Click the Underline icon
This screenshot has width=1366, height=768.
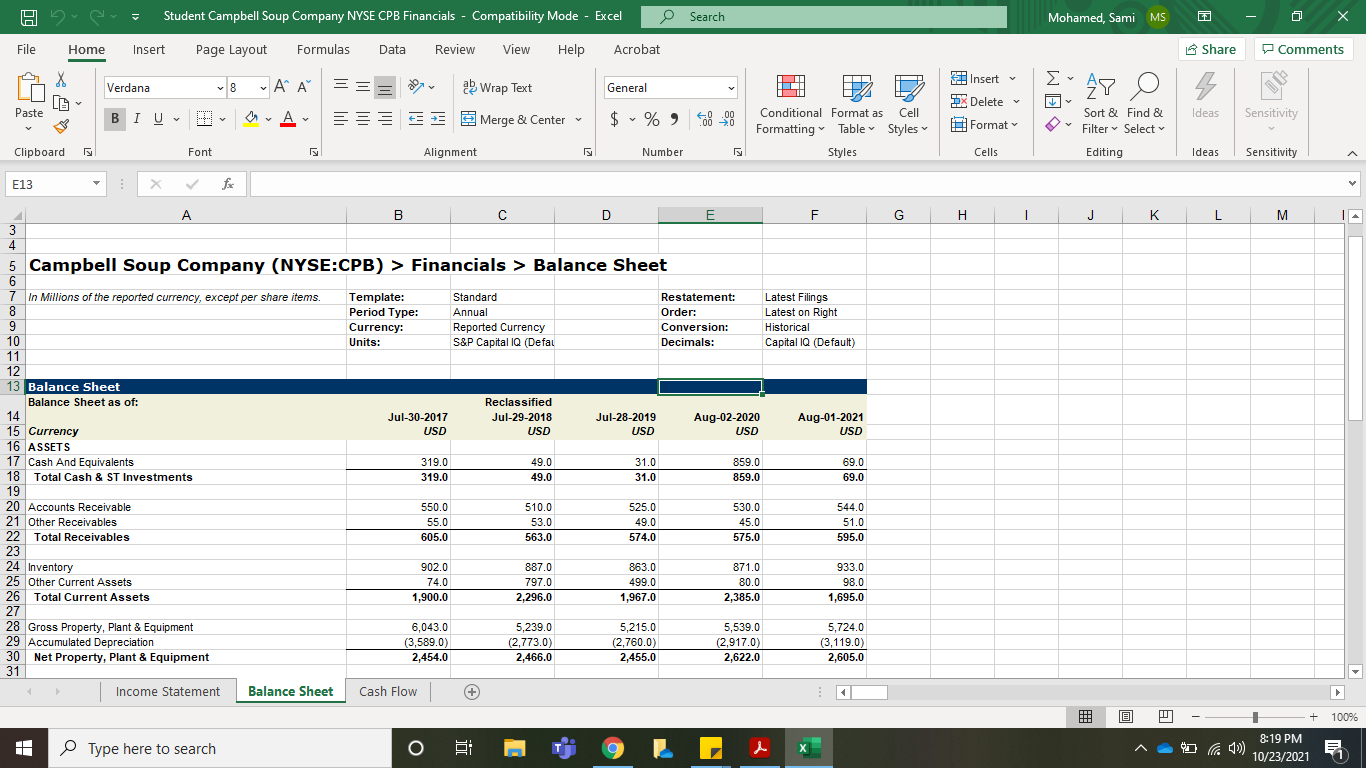pos(157,119)
